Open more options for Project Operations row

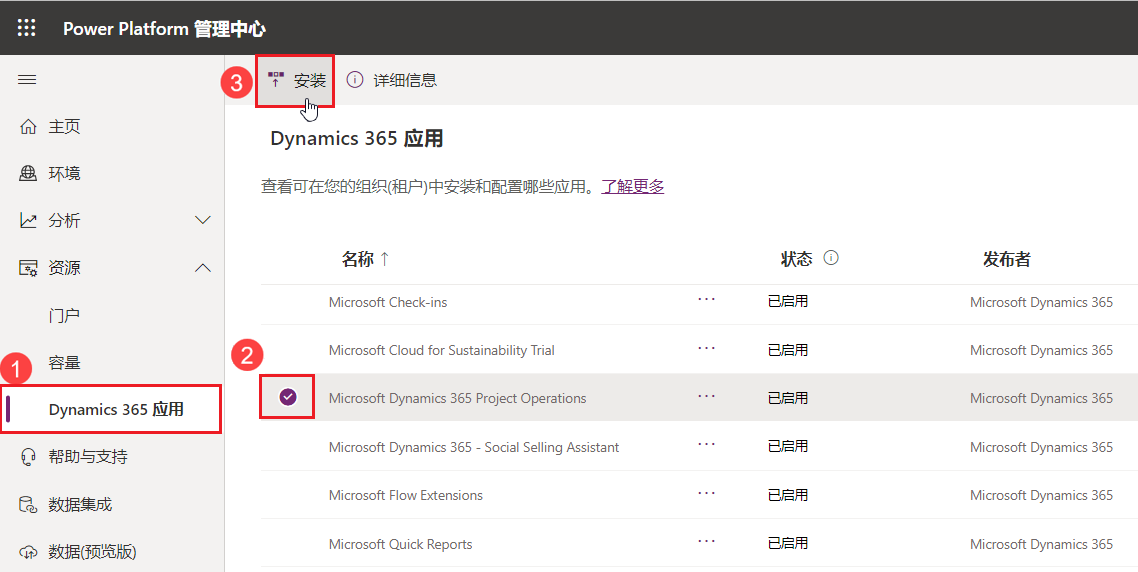[x=706, y=396]
